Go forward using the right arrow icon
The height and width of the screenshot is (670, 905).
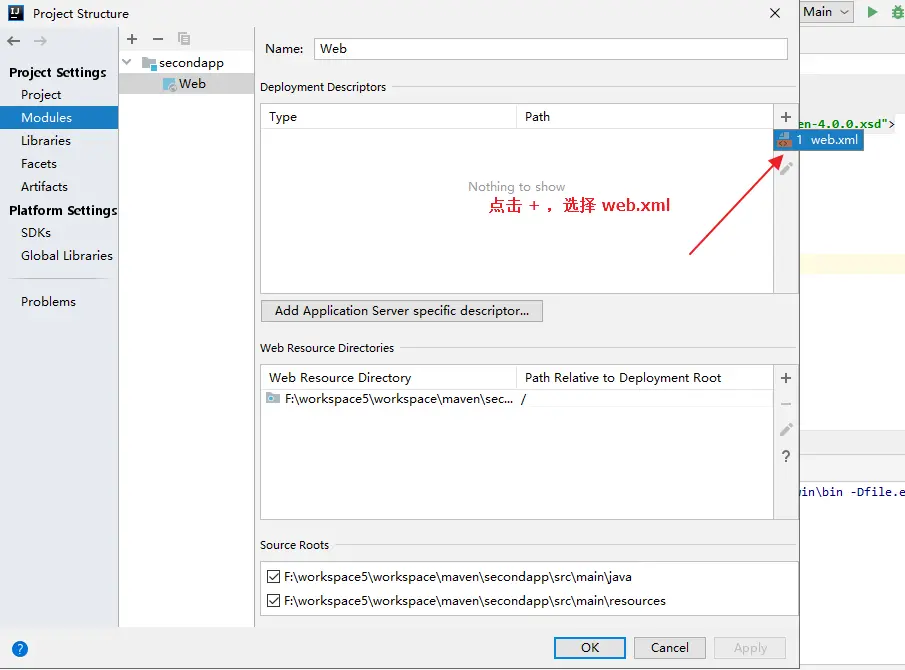point(40,41)
